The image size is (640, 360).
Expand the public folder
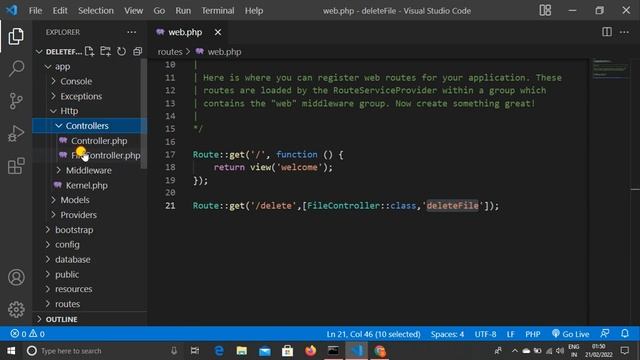[67, 274]
